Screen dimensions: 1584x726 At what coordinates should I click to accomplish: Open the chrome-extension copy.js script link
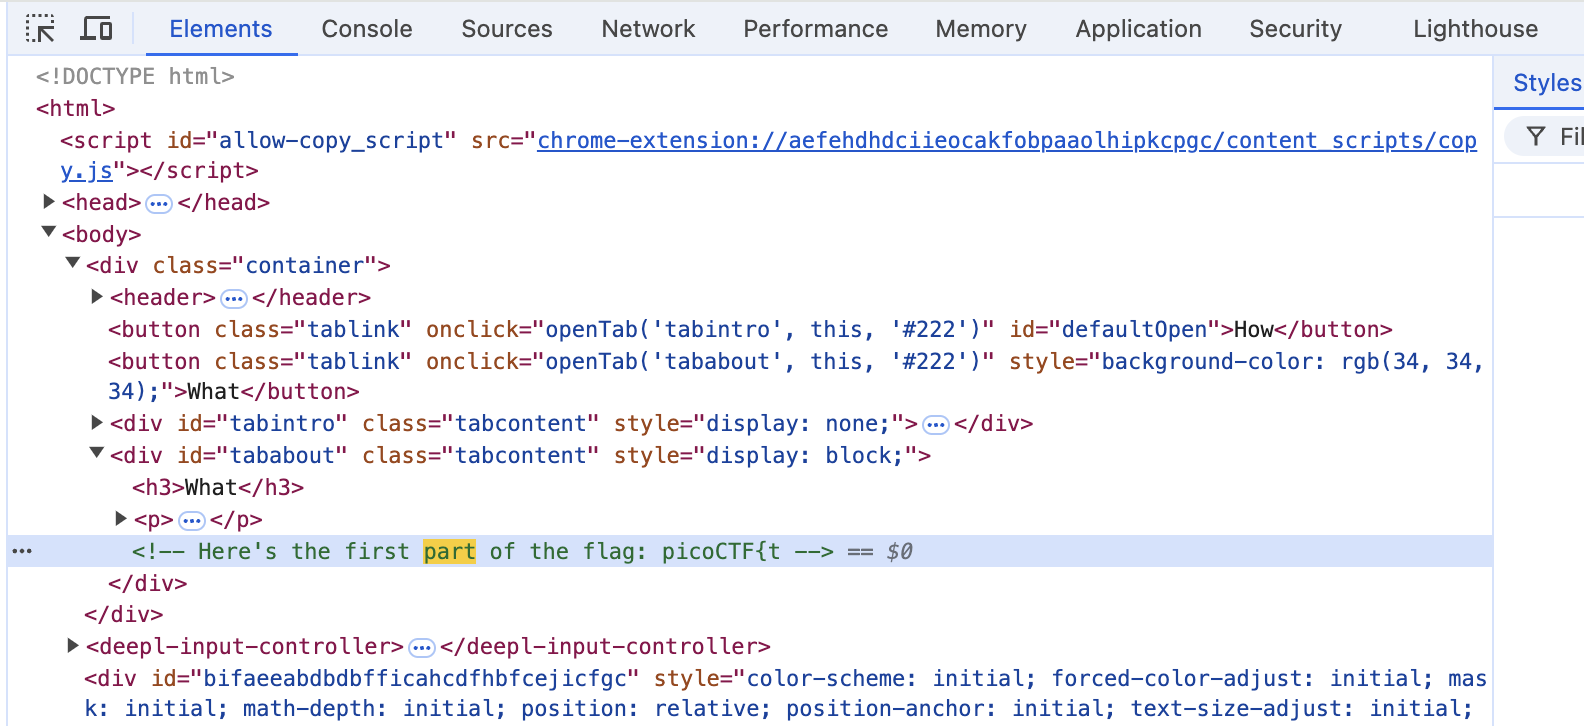[1007, 141]
